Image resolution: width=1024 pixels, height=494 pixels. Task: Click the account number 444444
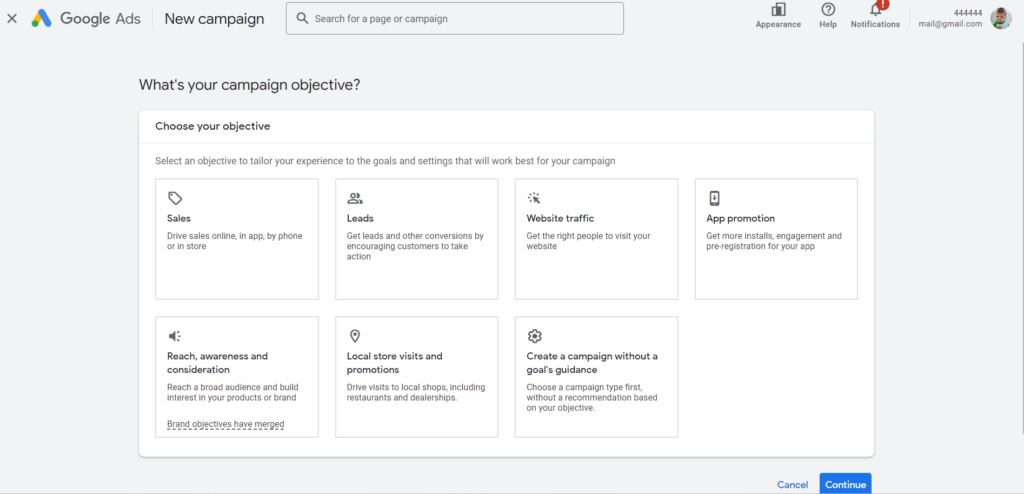tap(968, 12)
